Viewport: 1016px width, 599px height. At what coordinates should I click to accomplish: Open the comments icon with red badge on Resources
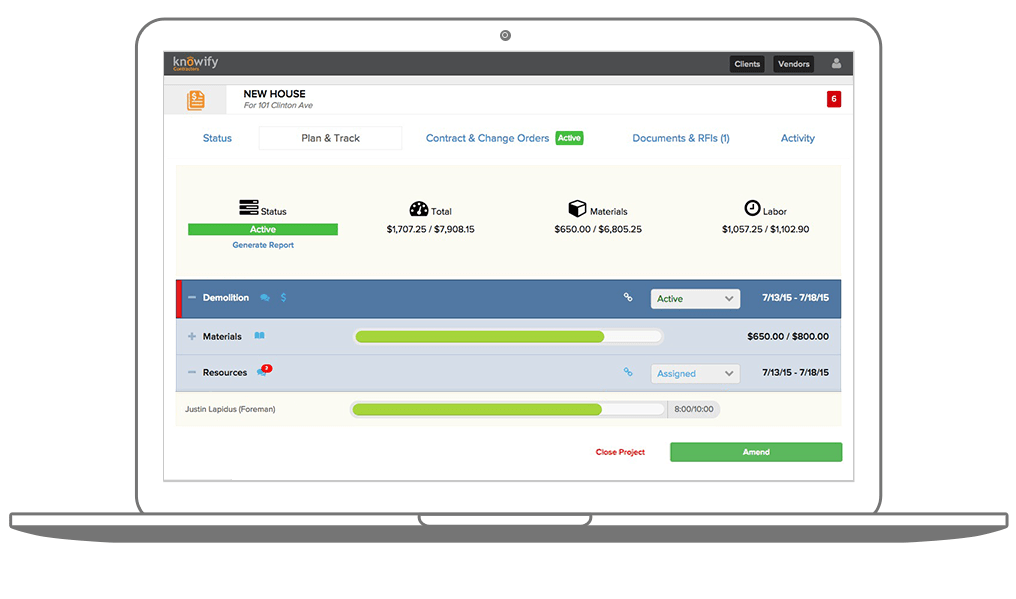[263, 371]
